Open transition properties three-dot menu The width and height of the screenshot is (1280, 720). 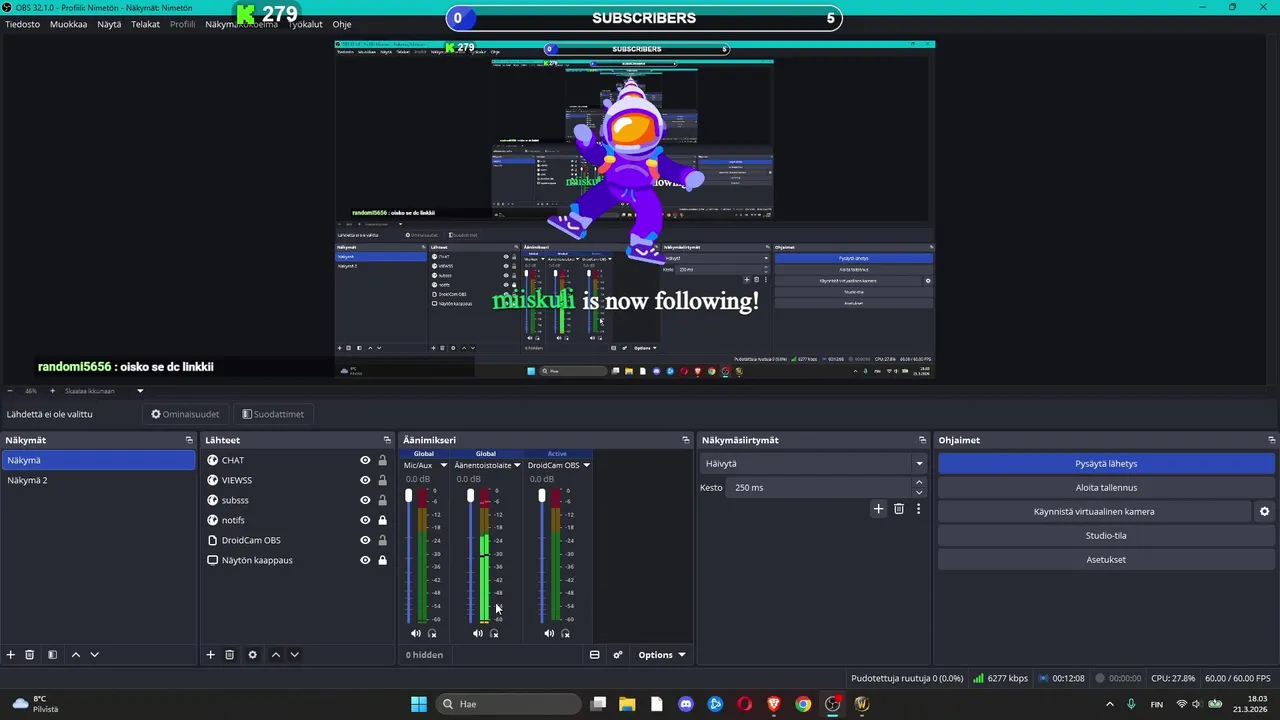[918, 509]
